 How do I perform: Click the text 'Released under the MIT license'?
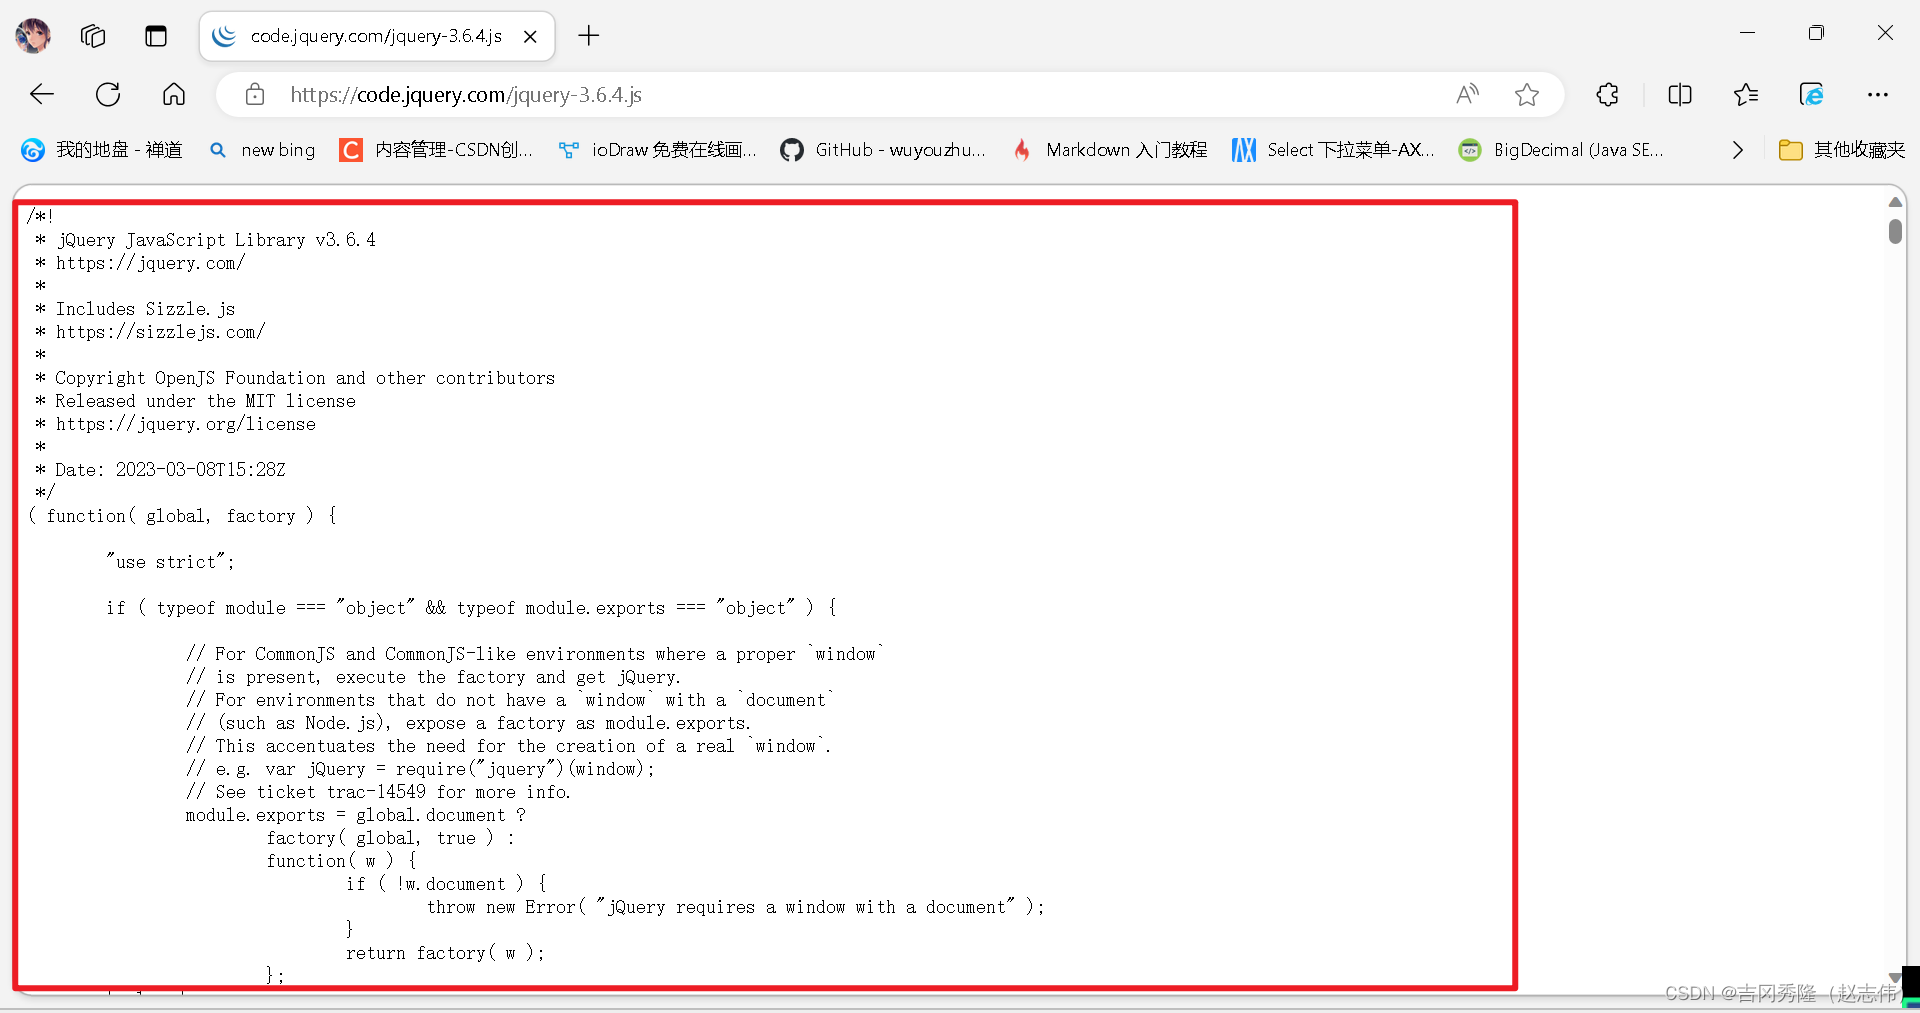click(205, 401)
